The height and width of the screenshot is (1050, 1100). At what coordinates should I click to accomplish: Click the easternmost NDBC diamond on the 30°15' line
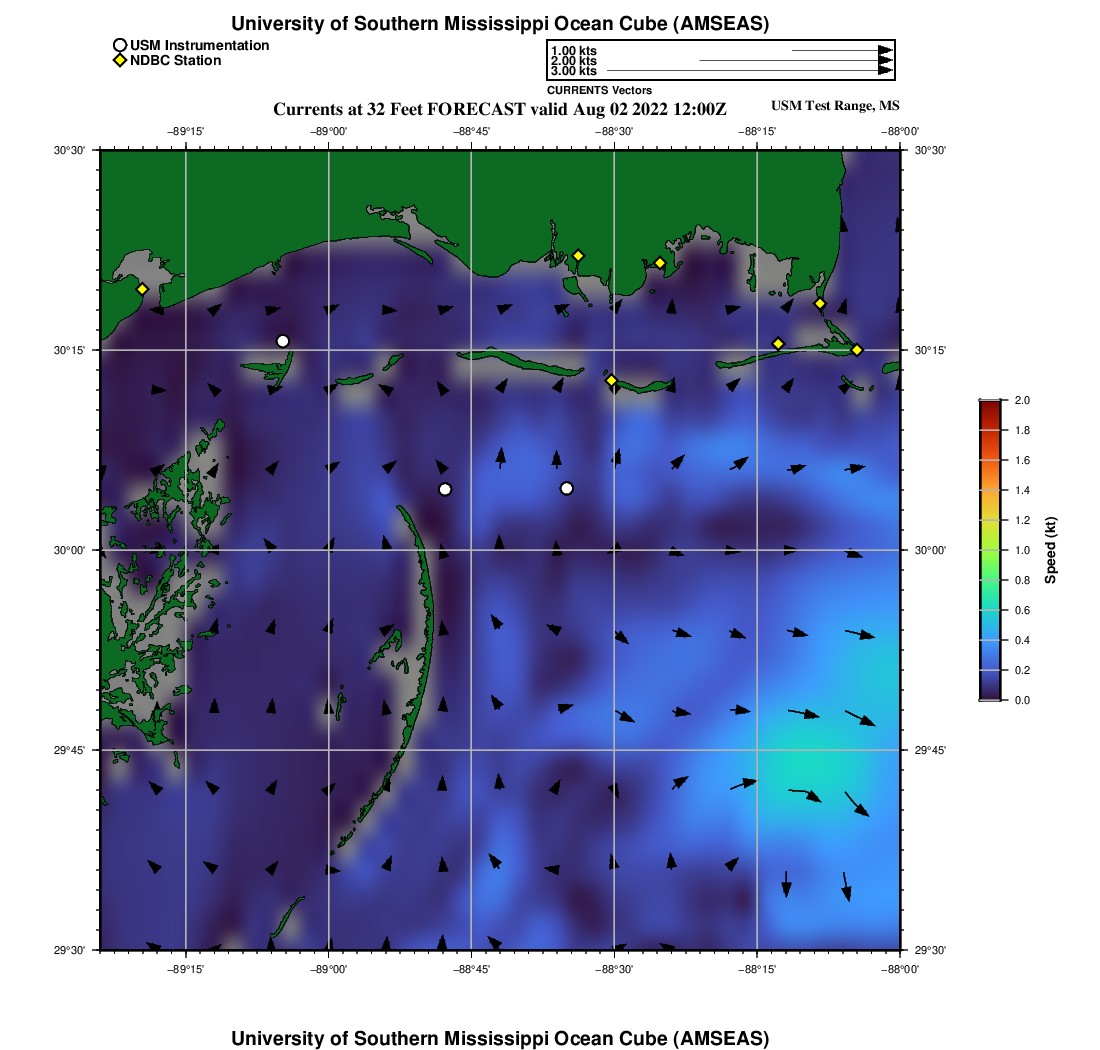857,350
